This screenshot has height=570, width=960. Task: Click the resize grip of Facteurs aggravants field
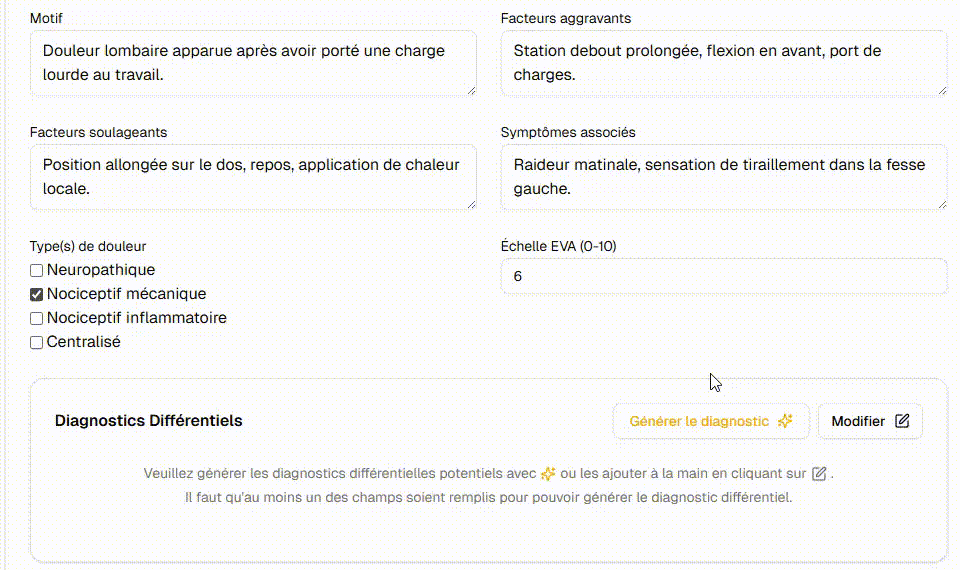click(941, 90)
